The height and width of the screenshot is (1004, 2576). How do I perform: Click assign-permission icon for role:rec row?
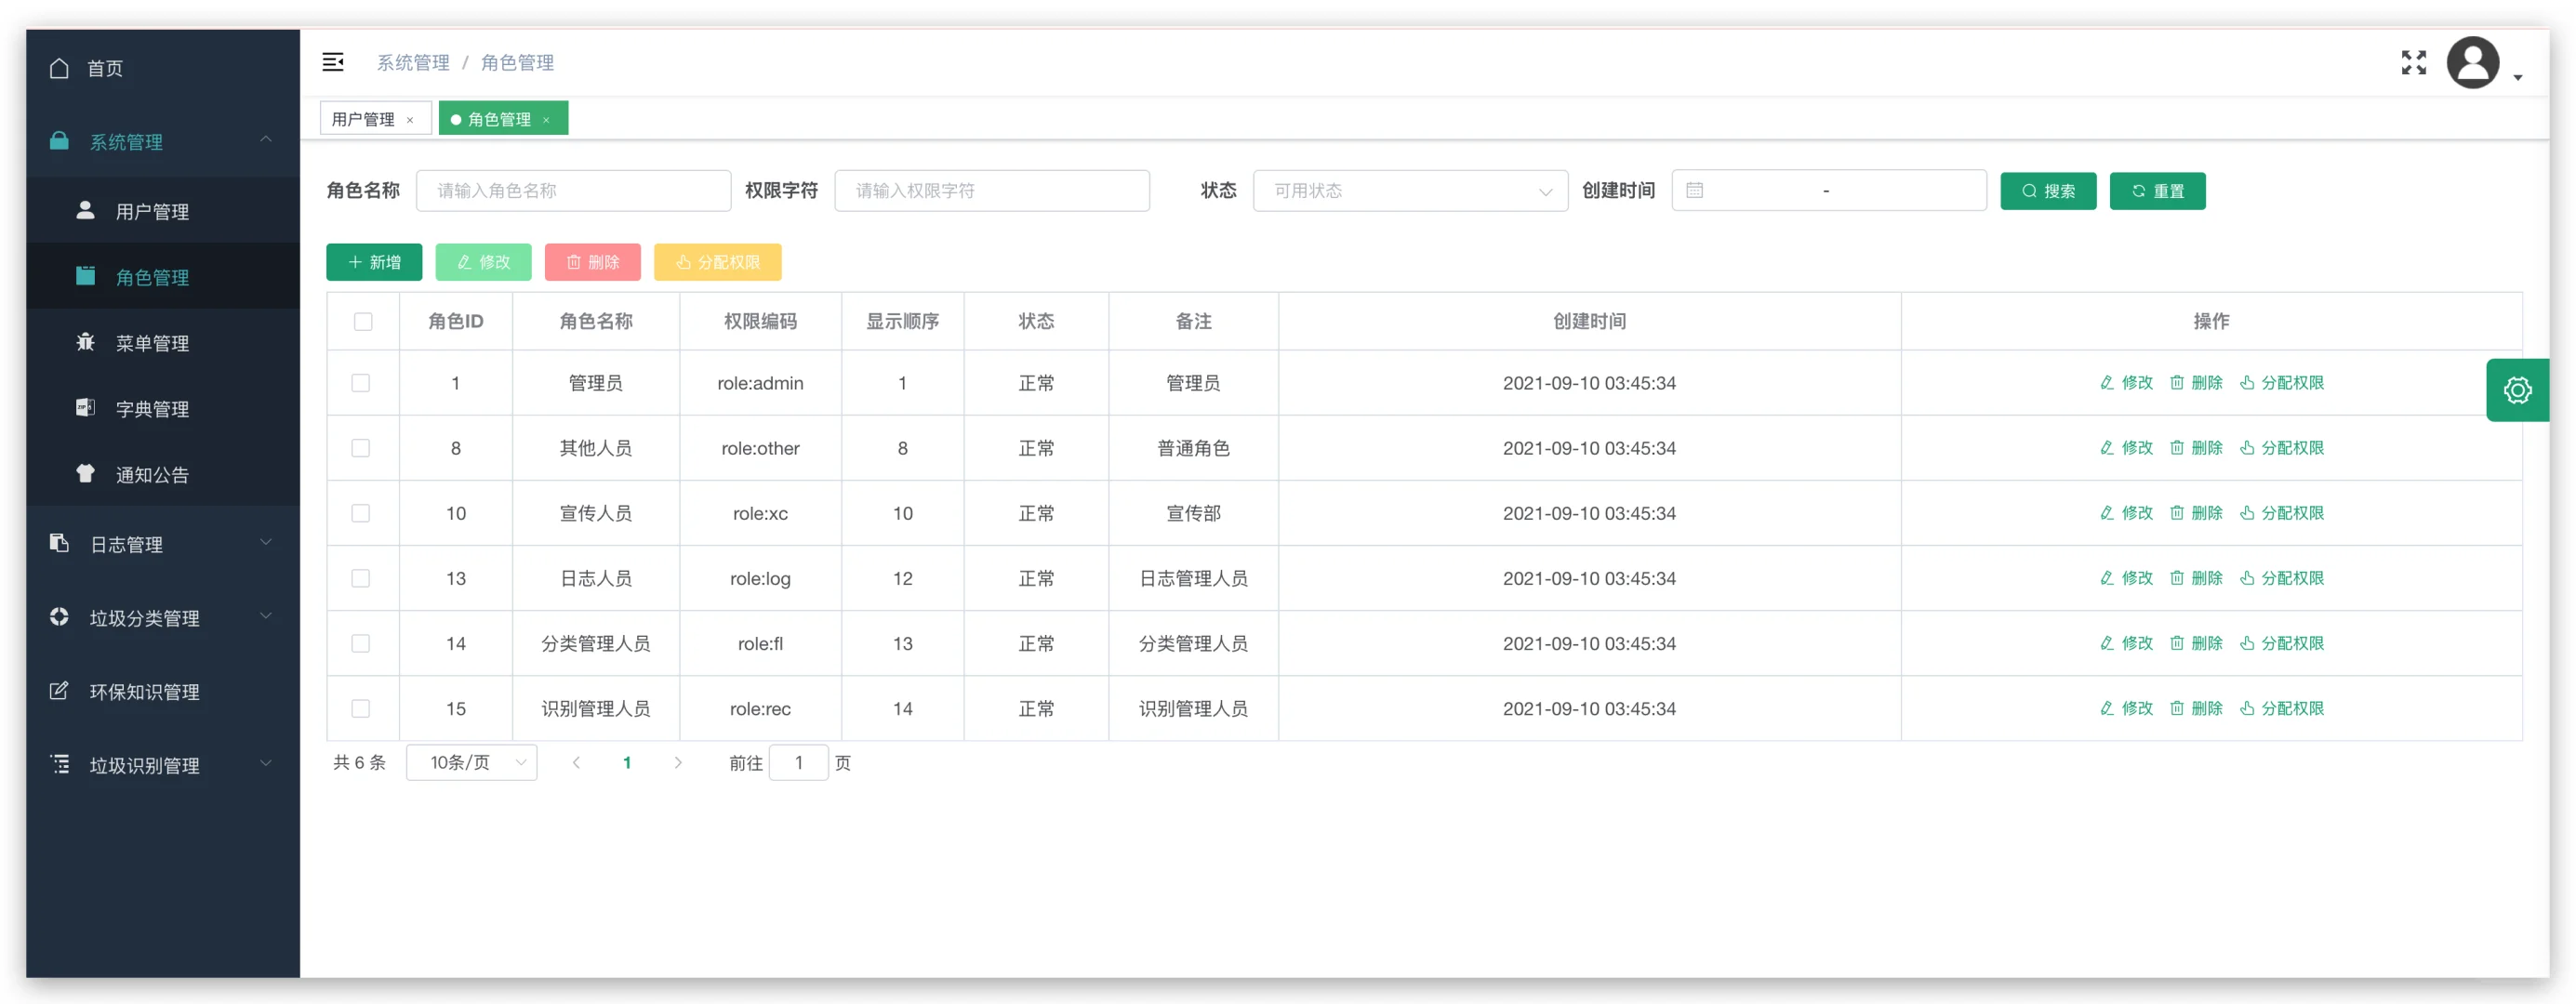[2246, 708]
